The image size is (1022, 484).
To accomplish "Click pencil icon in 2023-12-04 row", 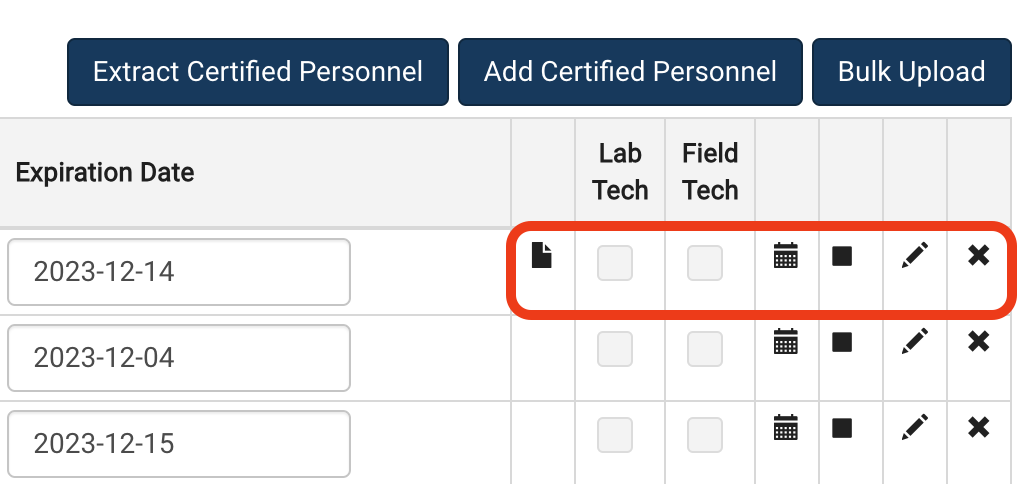I will [914, 341].
